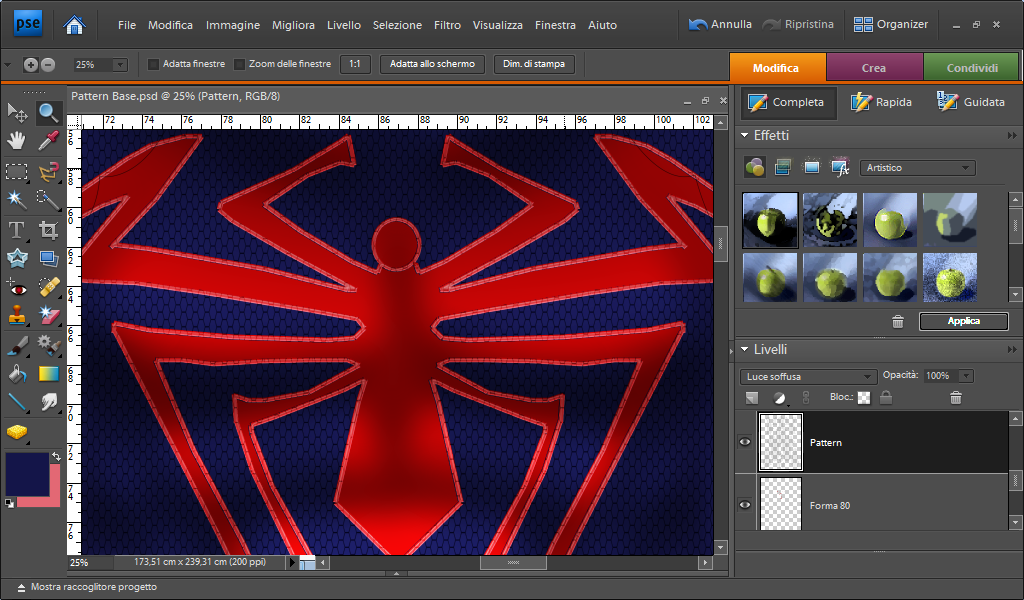Select the Rectangular Marquee tool
The width and height of the screenshot is (1024, 600).
coord(17,172)
